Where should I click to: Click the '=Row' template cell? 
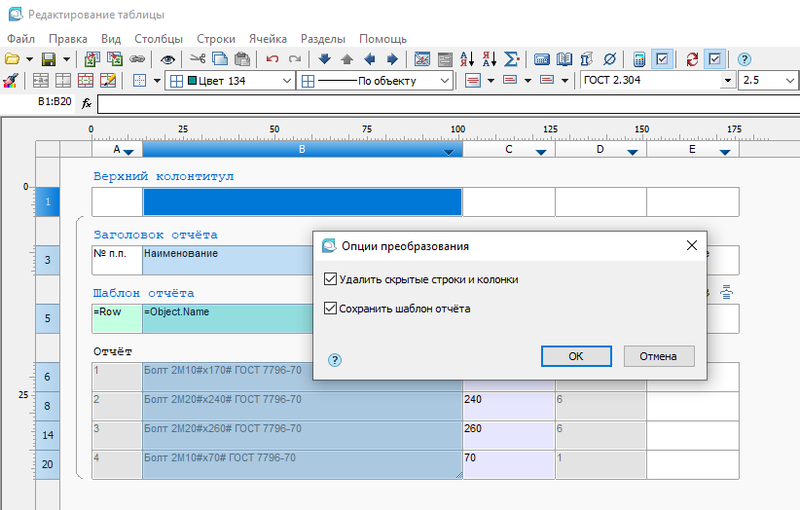tap(117, 319)
